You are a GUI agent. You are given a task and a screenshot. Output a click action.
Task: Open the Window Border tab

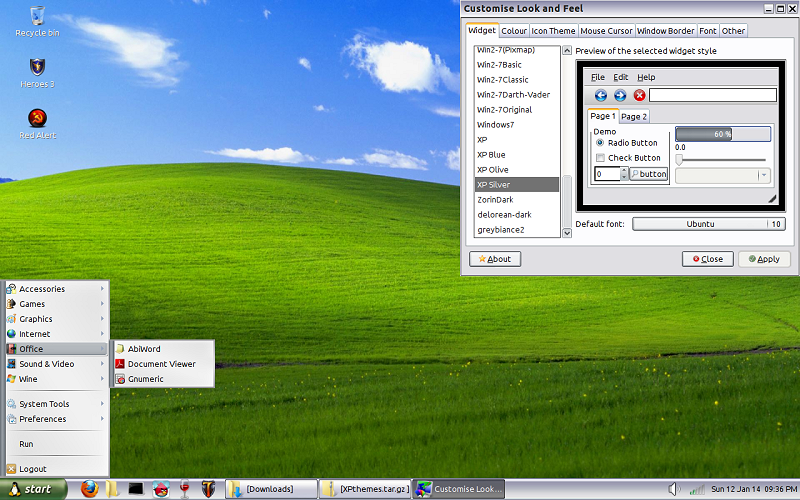pos(665,31)
